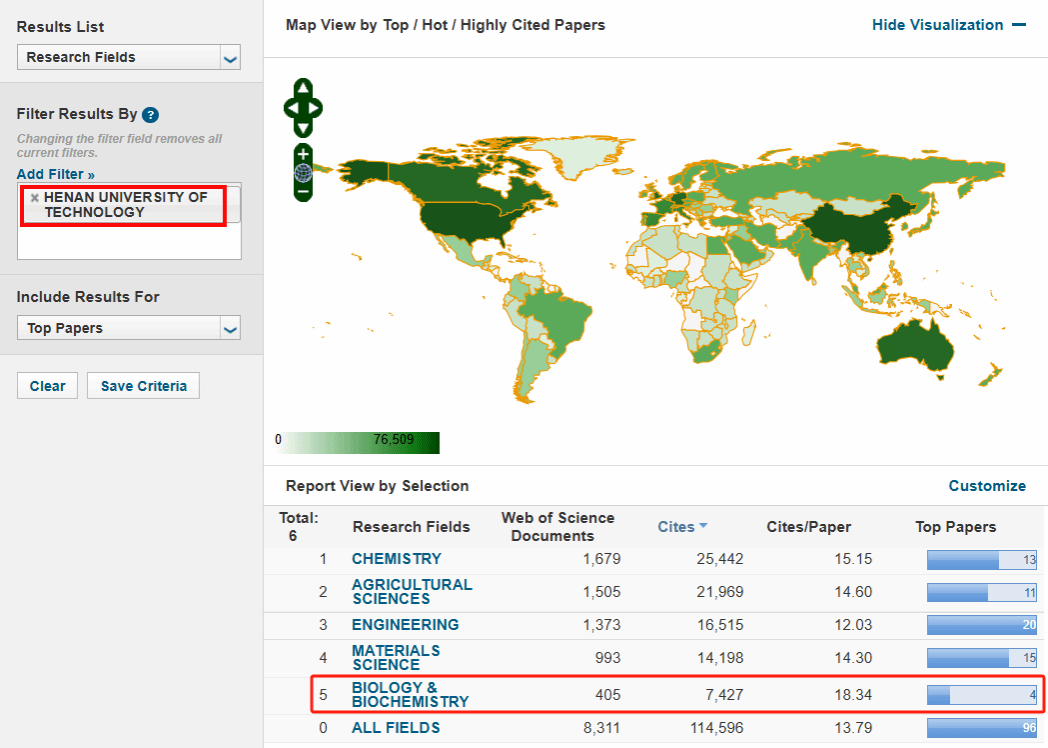Click the Add Filter link

coord(55,174)
